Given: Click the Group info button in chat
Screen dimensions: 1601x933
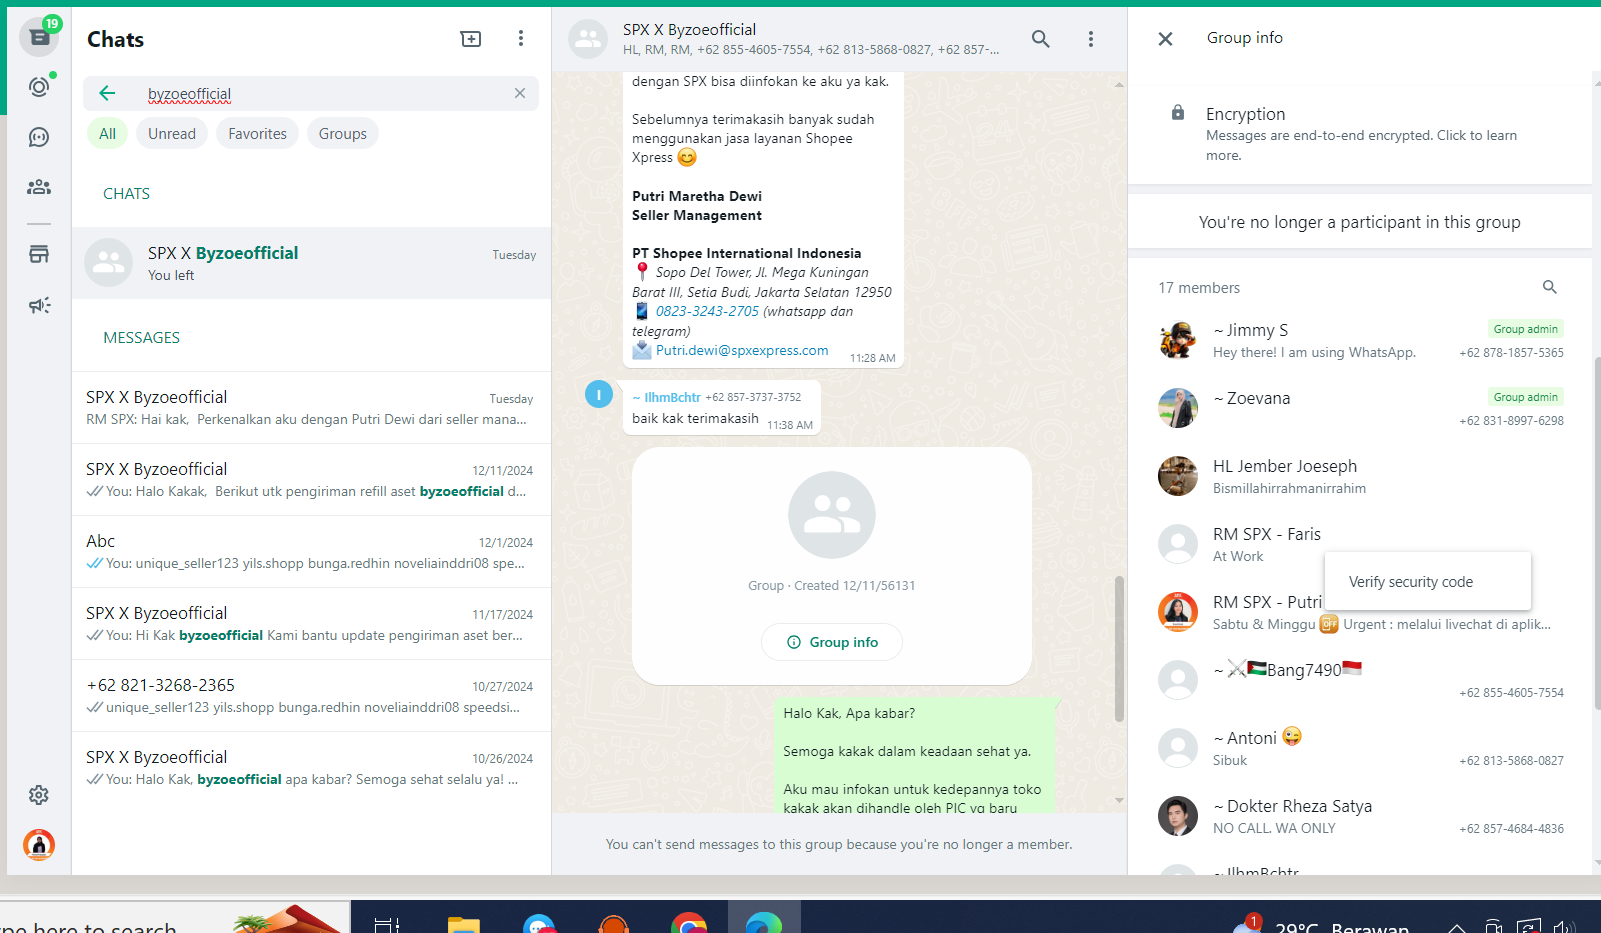Looking at the screenshot, I should point(832,642).
